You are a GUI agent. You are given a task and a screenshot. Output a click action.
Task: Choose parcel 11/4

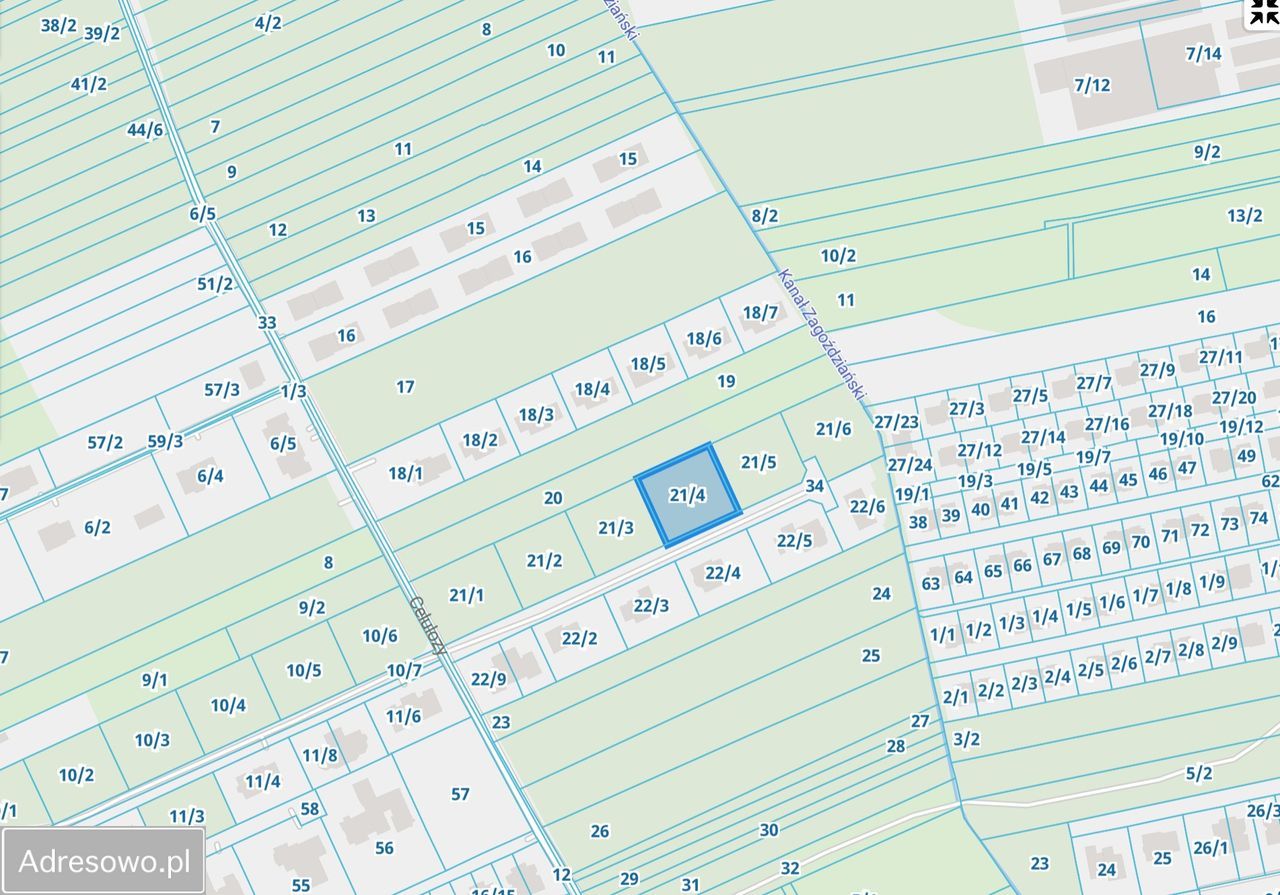click(262, 781)
